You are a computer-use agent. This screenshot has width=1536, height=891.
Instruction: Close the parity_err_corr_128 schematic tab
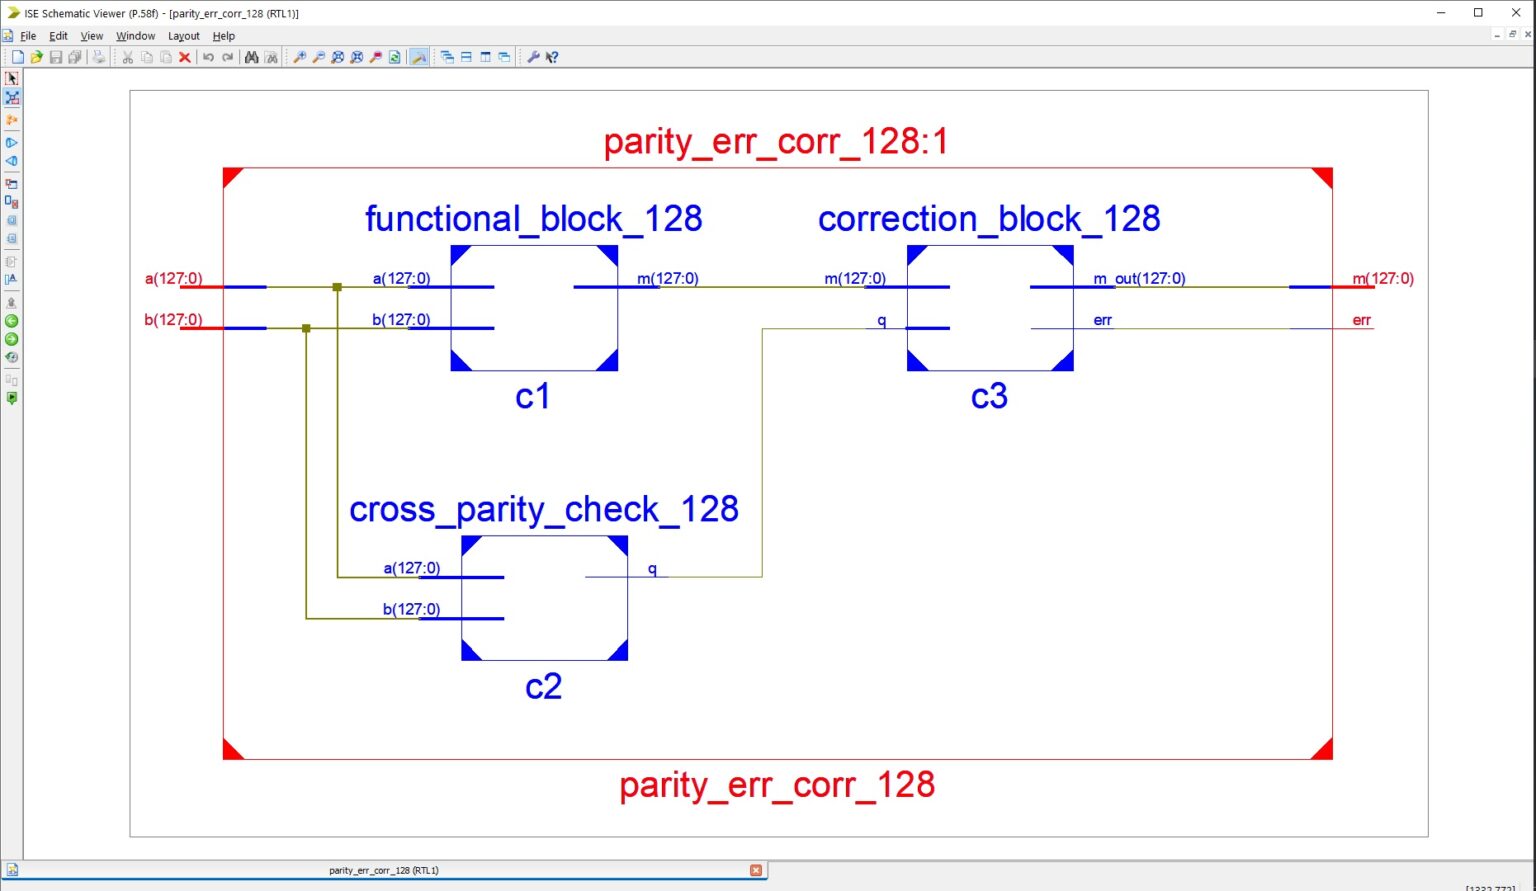pos(756,870)
